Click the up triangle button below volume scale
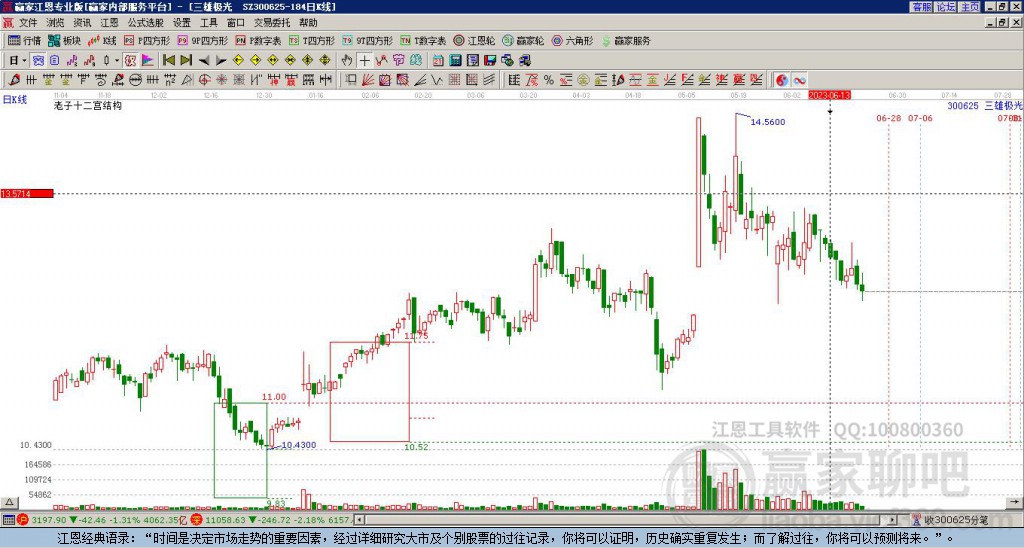This screenshot has width=1024, height=548. [x=8, y=503]
